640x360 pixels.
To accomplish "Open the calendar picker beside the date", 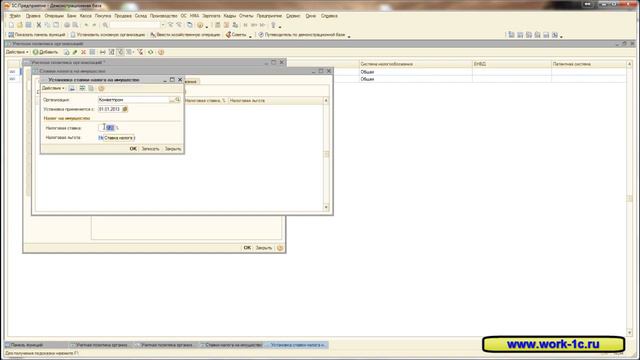I will point(125,109).
